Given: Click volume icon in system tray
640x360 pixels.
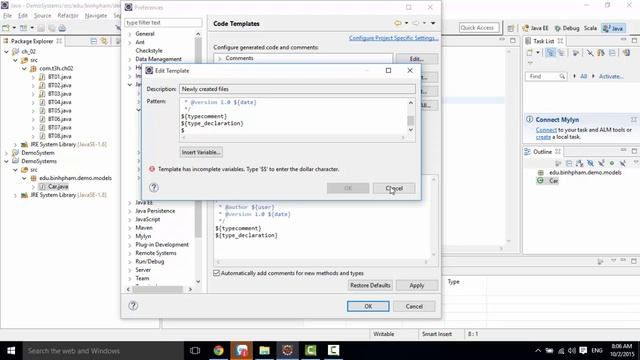Looking at the screenshot, I should (x=571, y=351).
